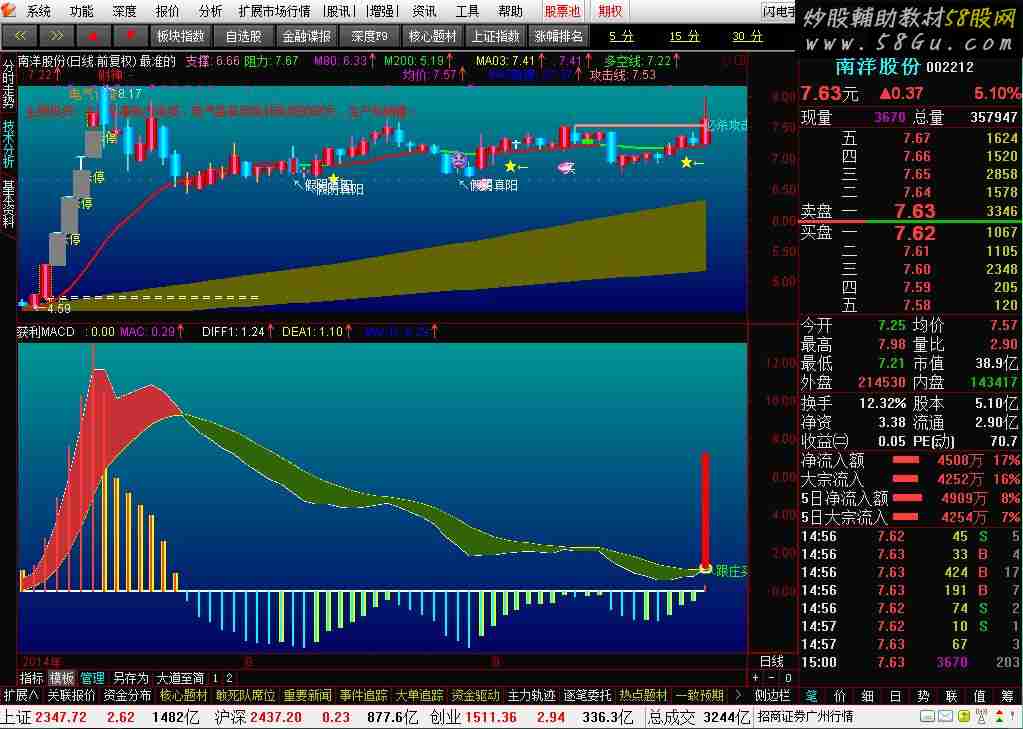Click the 管理 tab below the chart

pyautogui.click(x=92, y=678)
